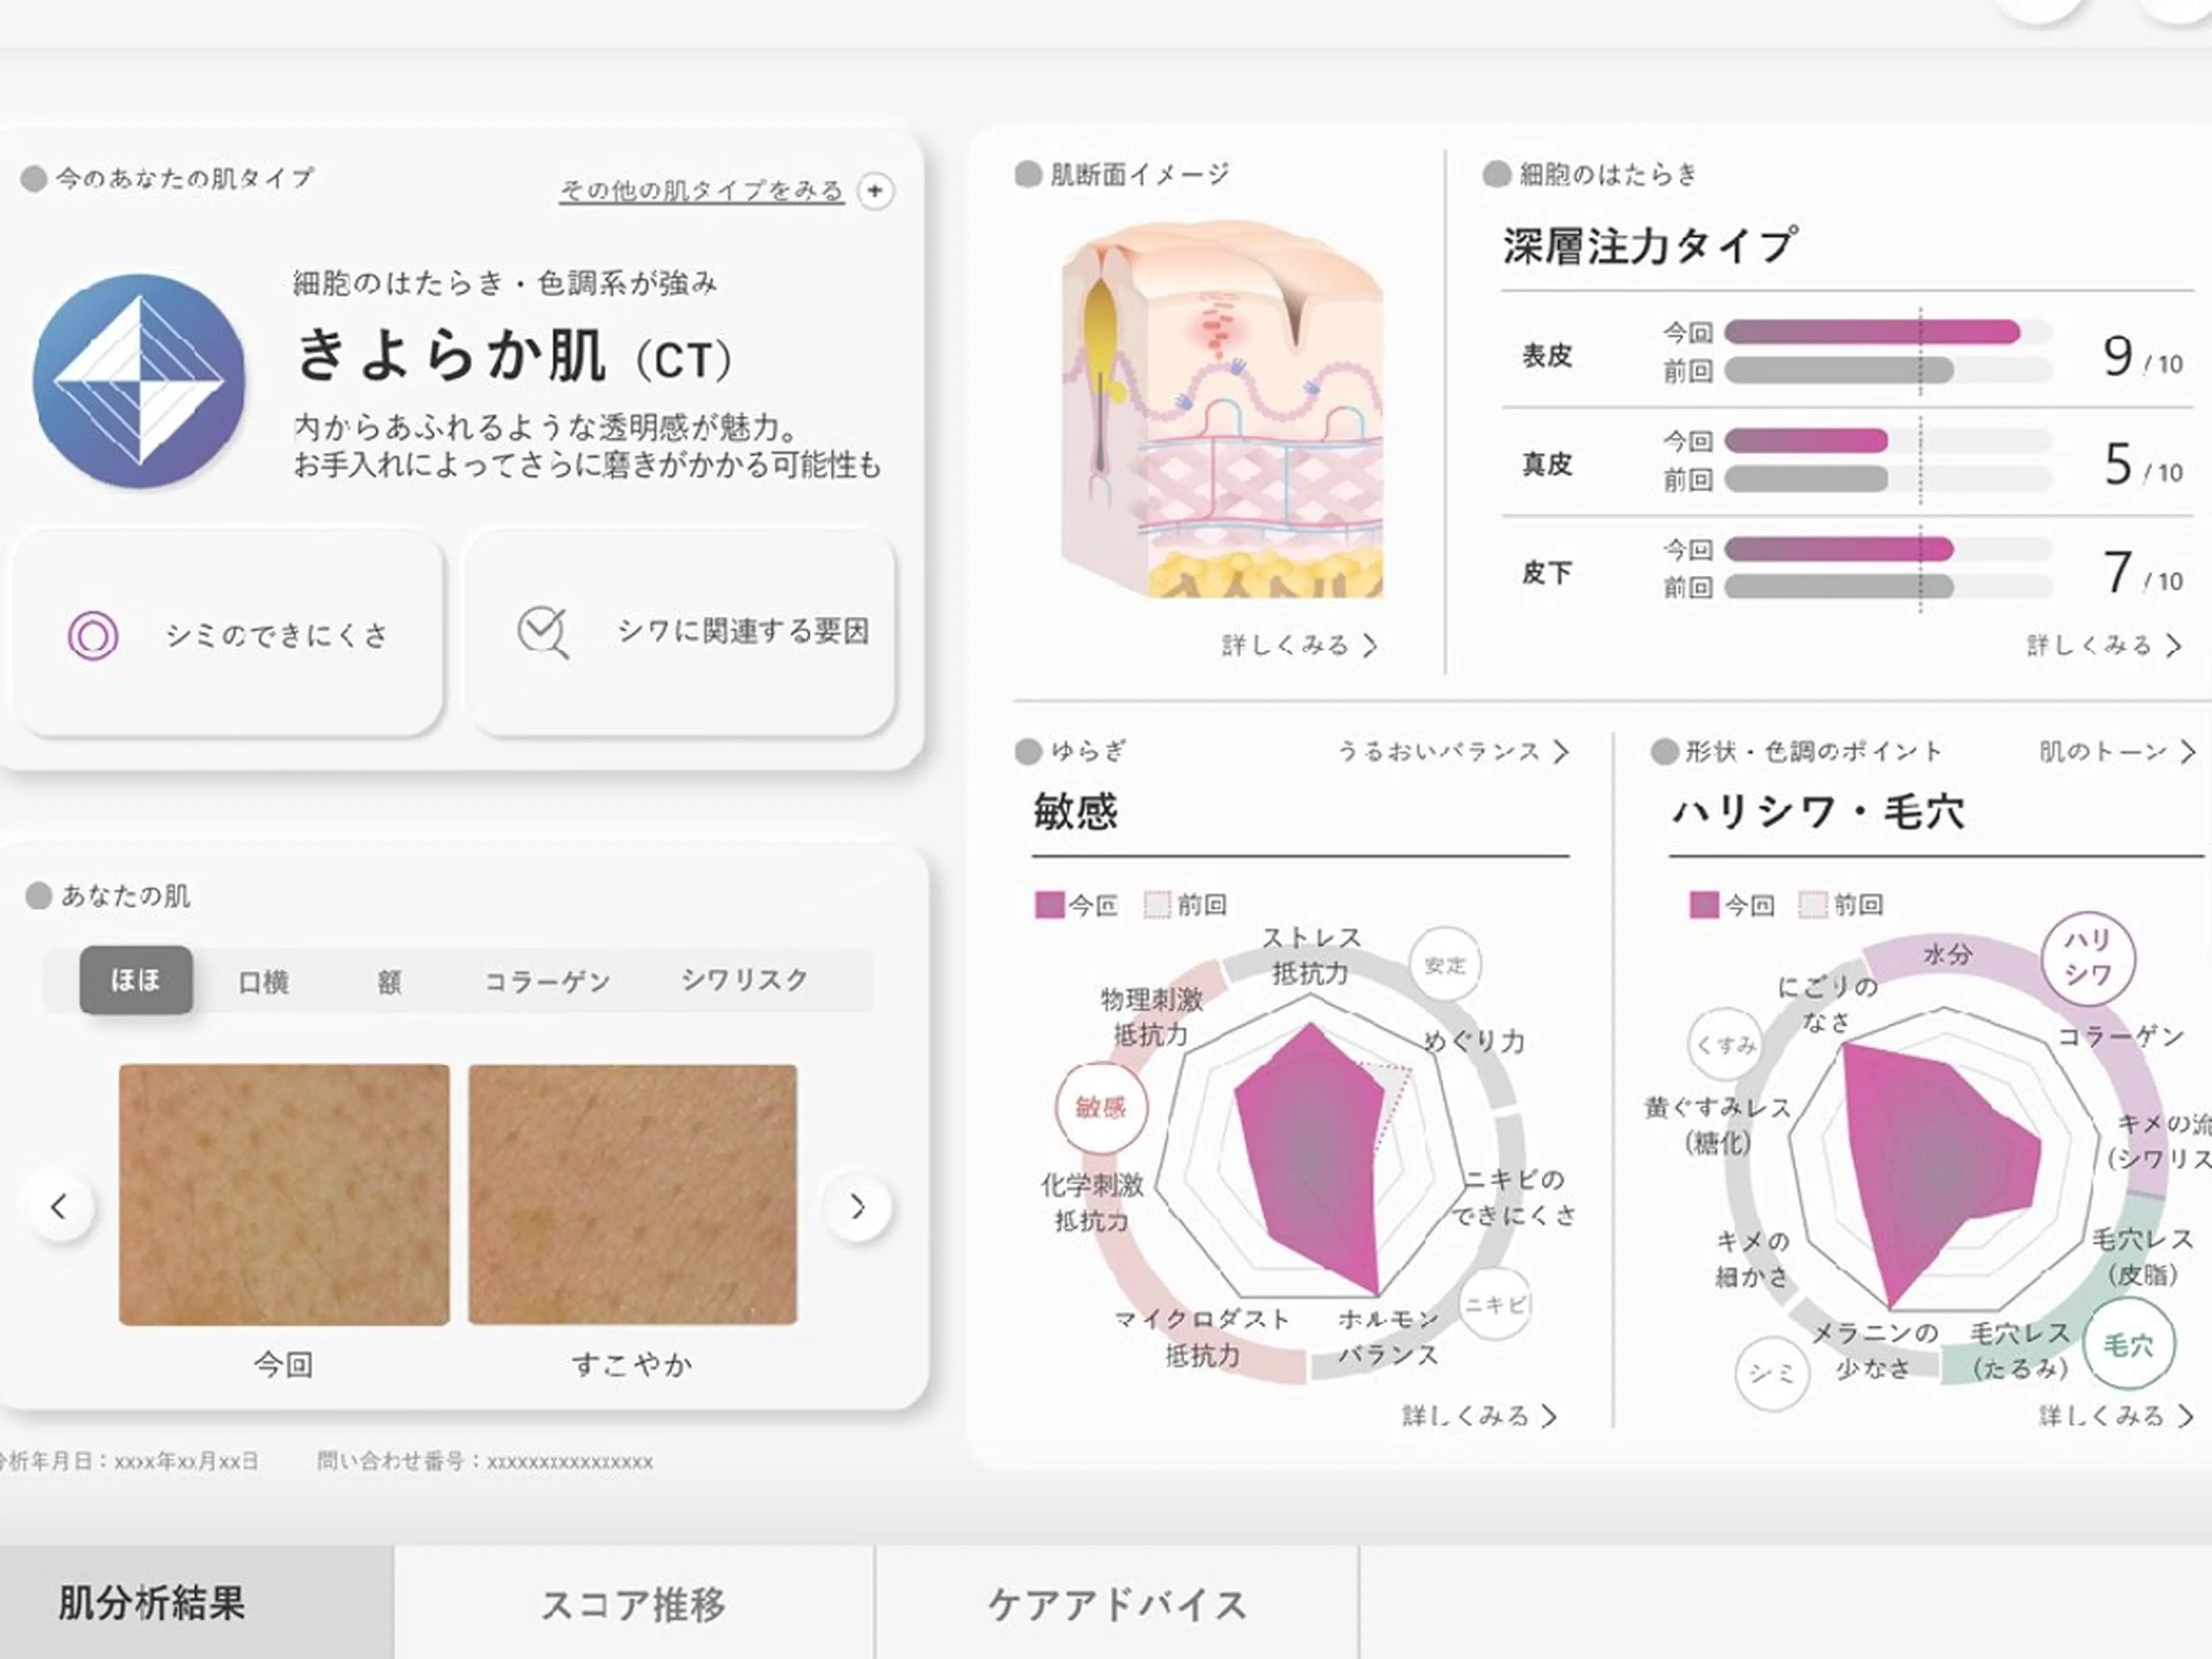The image size is (2212, 1659).
Task: Click the シミ circle badge below the chart
Action: click(x=1771, y=1374)
